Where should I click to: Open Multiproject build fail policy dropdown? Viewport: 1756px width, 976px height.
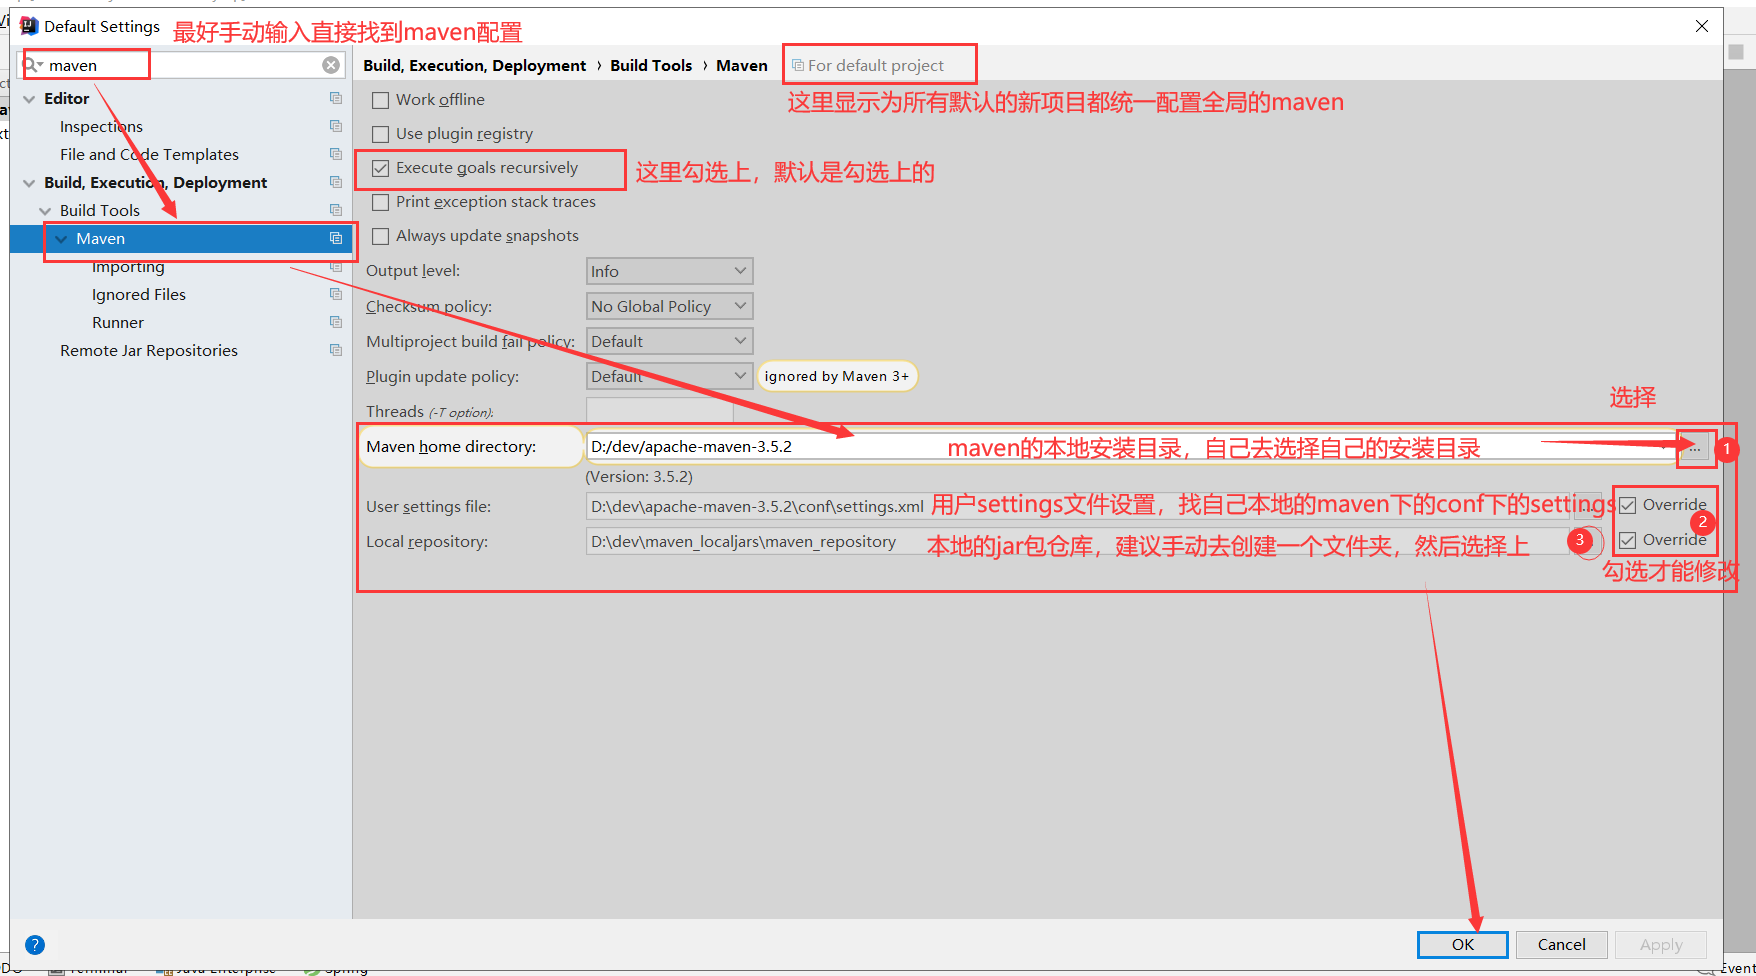click(x=669, y=341)
